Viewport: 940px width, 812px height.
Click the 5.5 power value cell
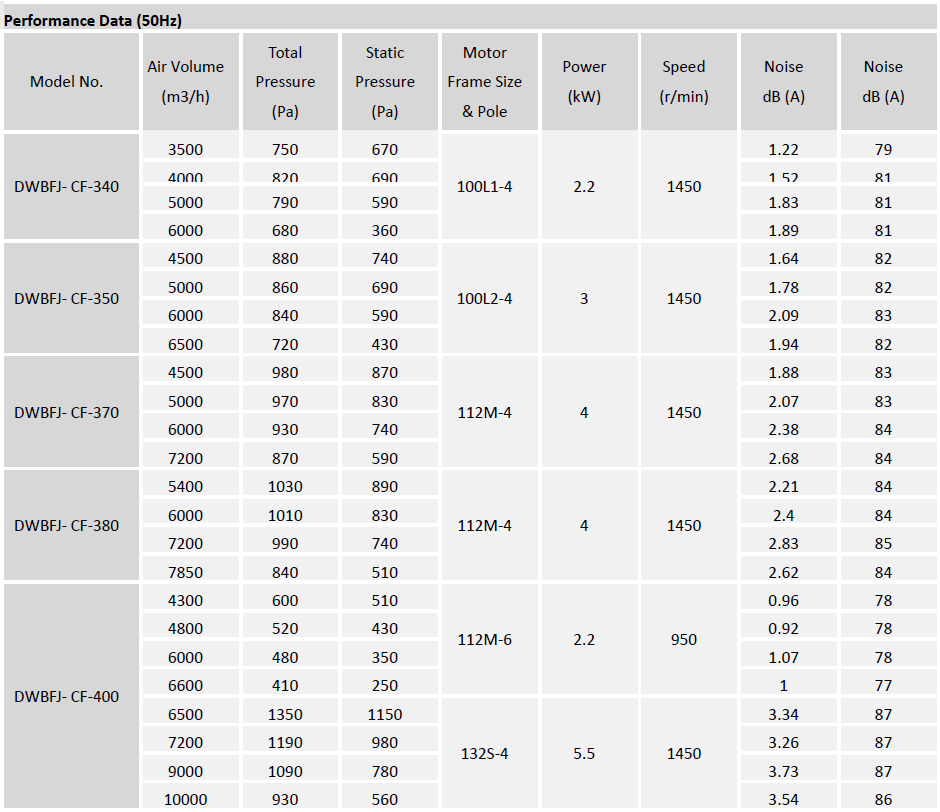tap(584, 754)
